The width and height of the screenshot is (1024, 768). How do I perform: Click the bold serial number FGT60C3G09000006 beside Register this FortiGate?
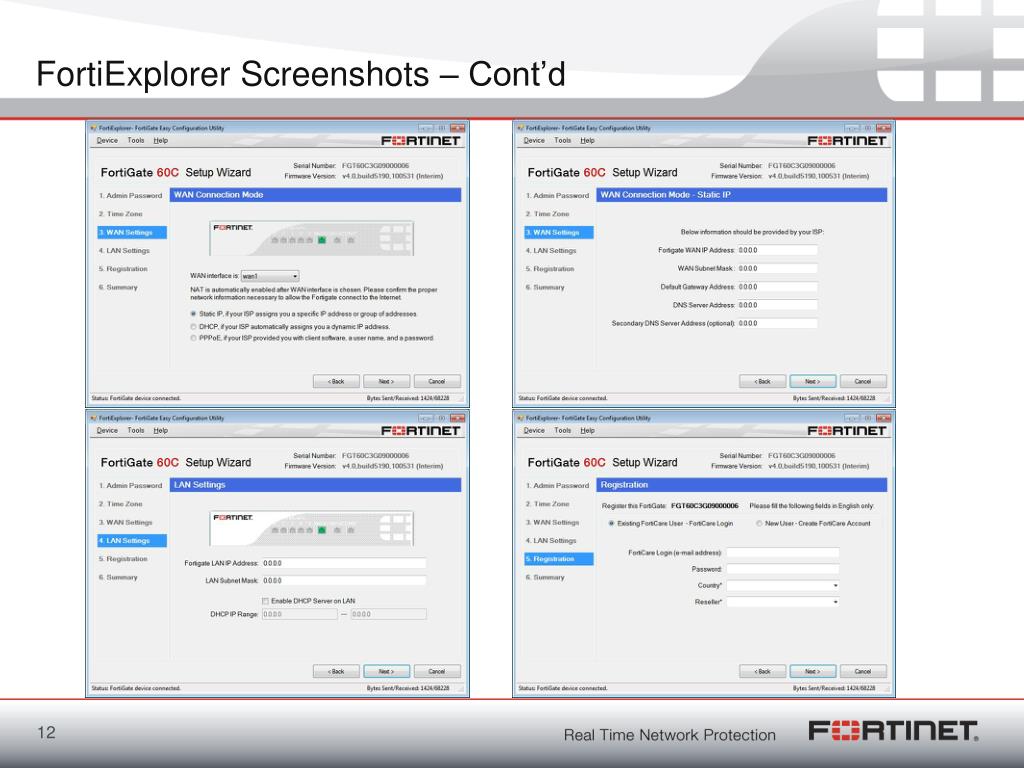click(705, 506)
